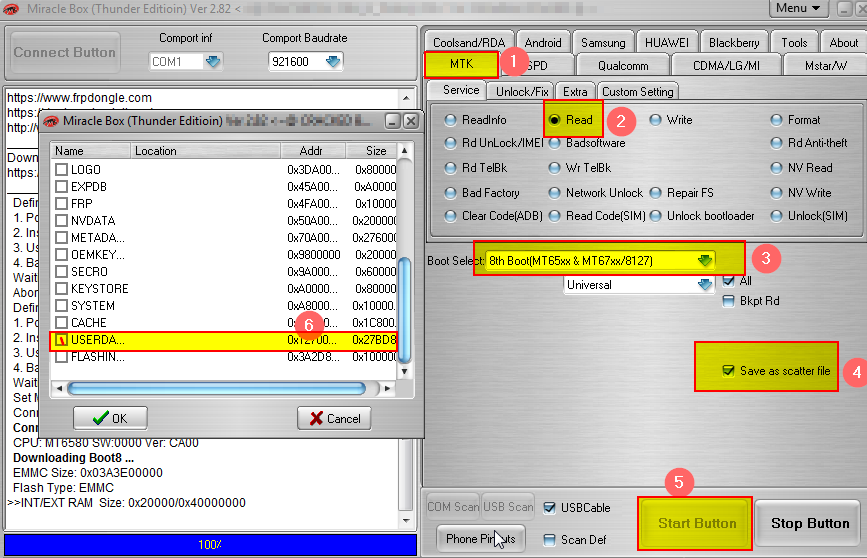Switch to the Android tab

[x=542, y=43]
